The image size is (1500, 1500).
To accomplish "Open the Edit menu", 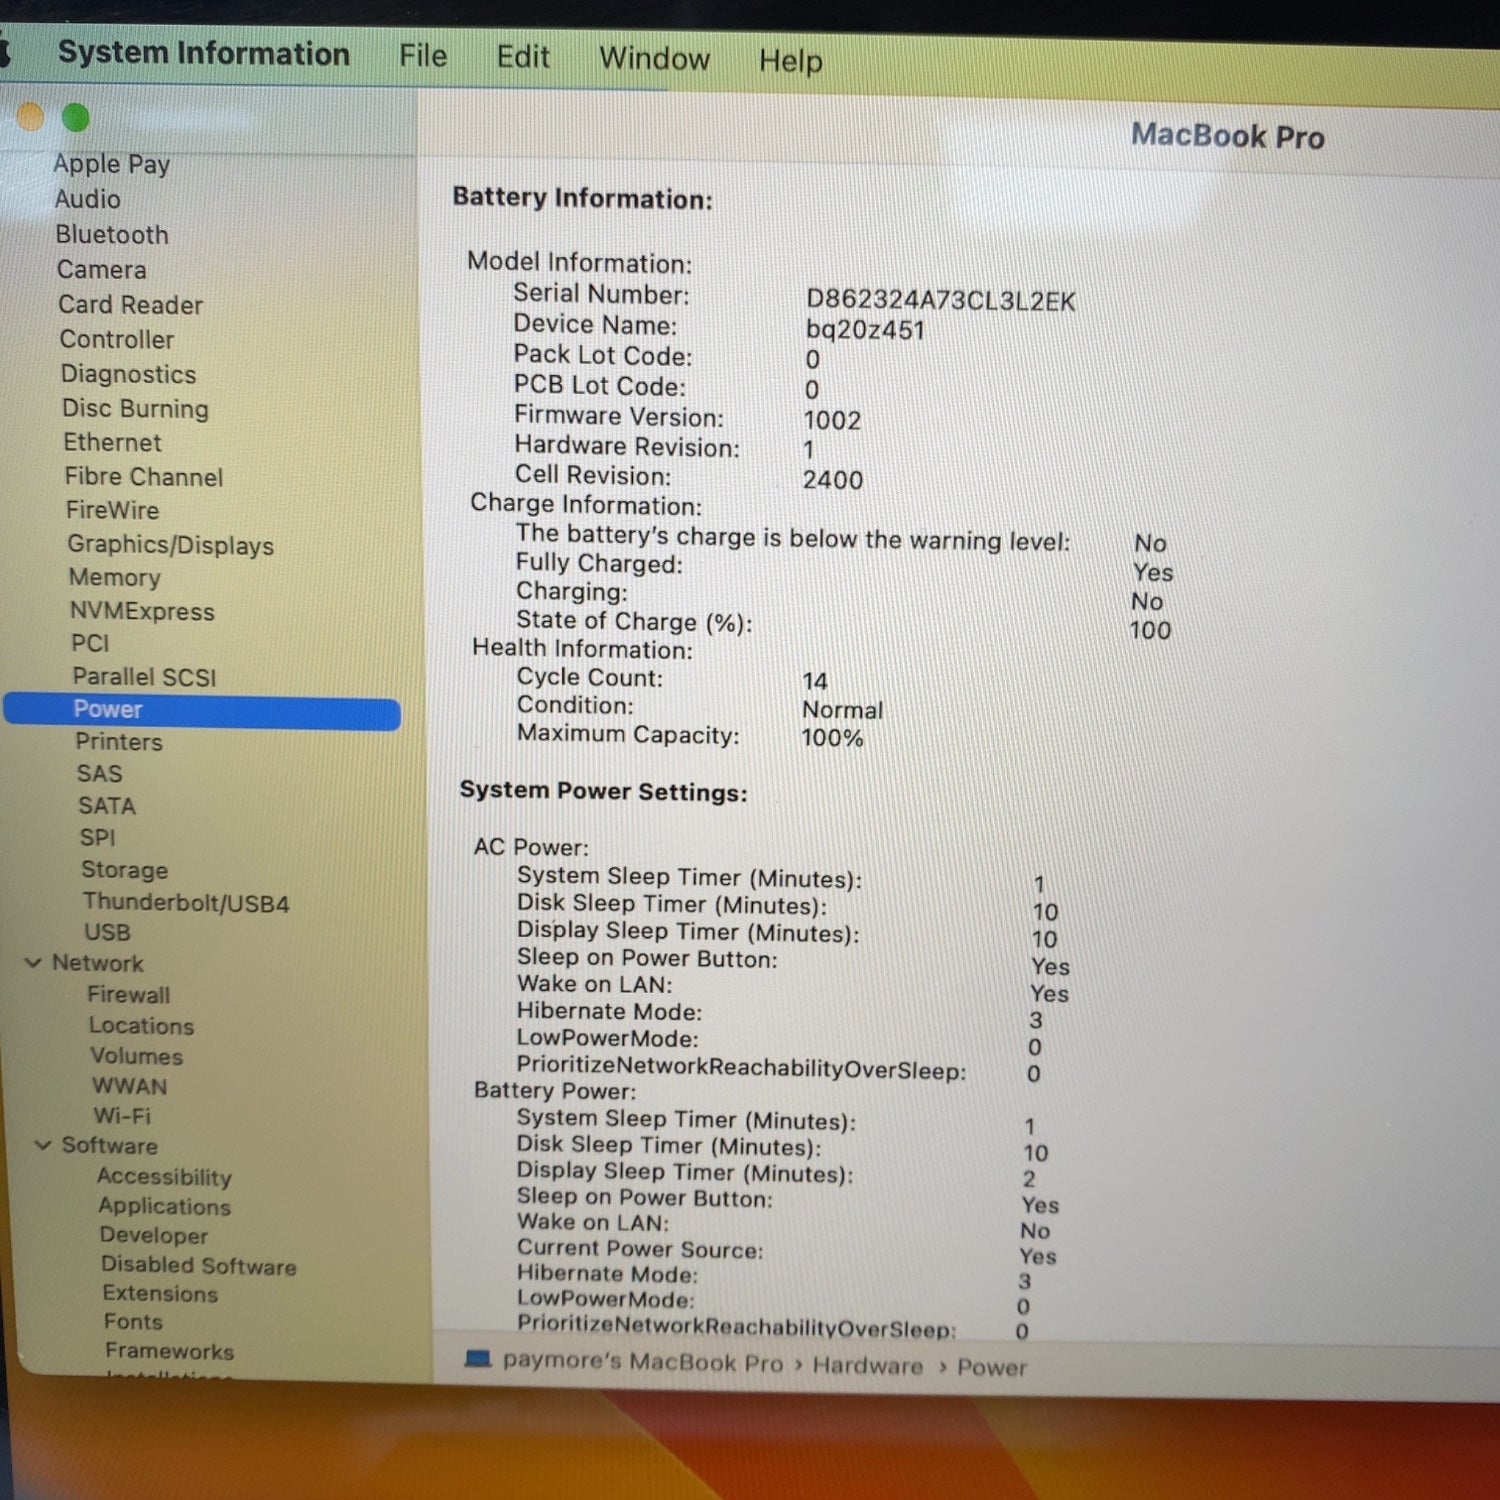I will tap(523, 57).
